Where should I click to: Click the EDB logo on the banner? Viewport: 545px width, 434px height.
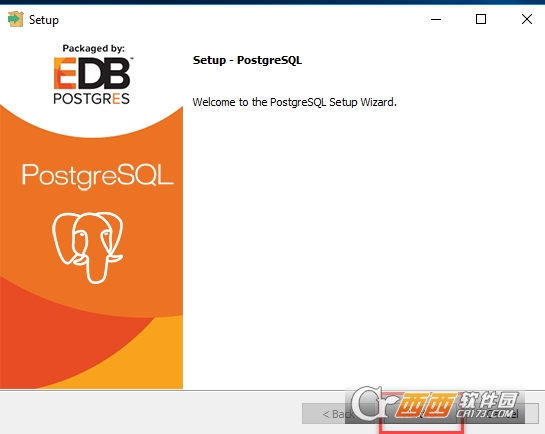click(x=92, y=73)
